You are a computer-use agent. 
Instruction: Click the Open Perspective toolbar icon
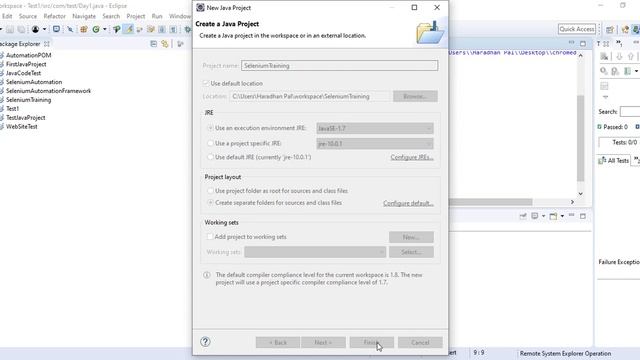point(610,29)
